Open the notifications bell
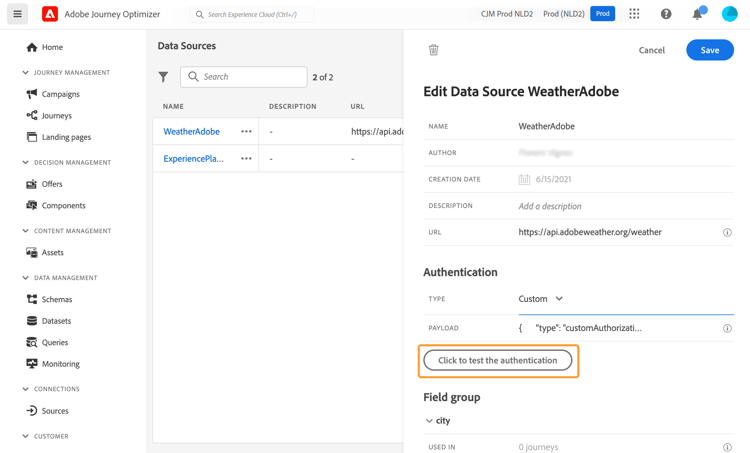Image resolution: width=750 pixels, height=453 pixels. point(697,14)
